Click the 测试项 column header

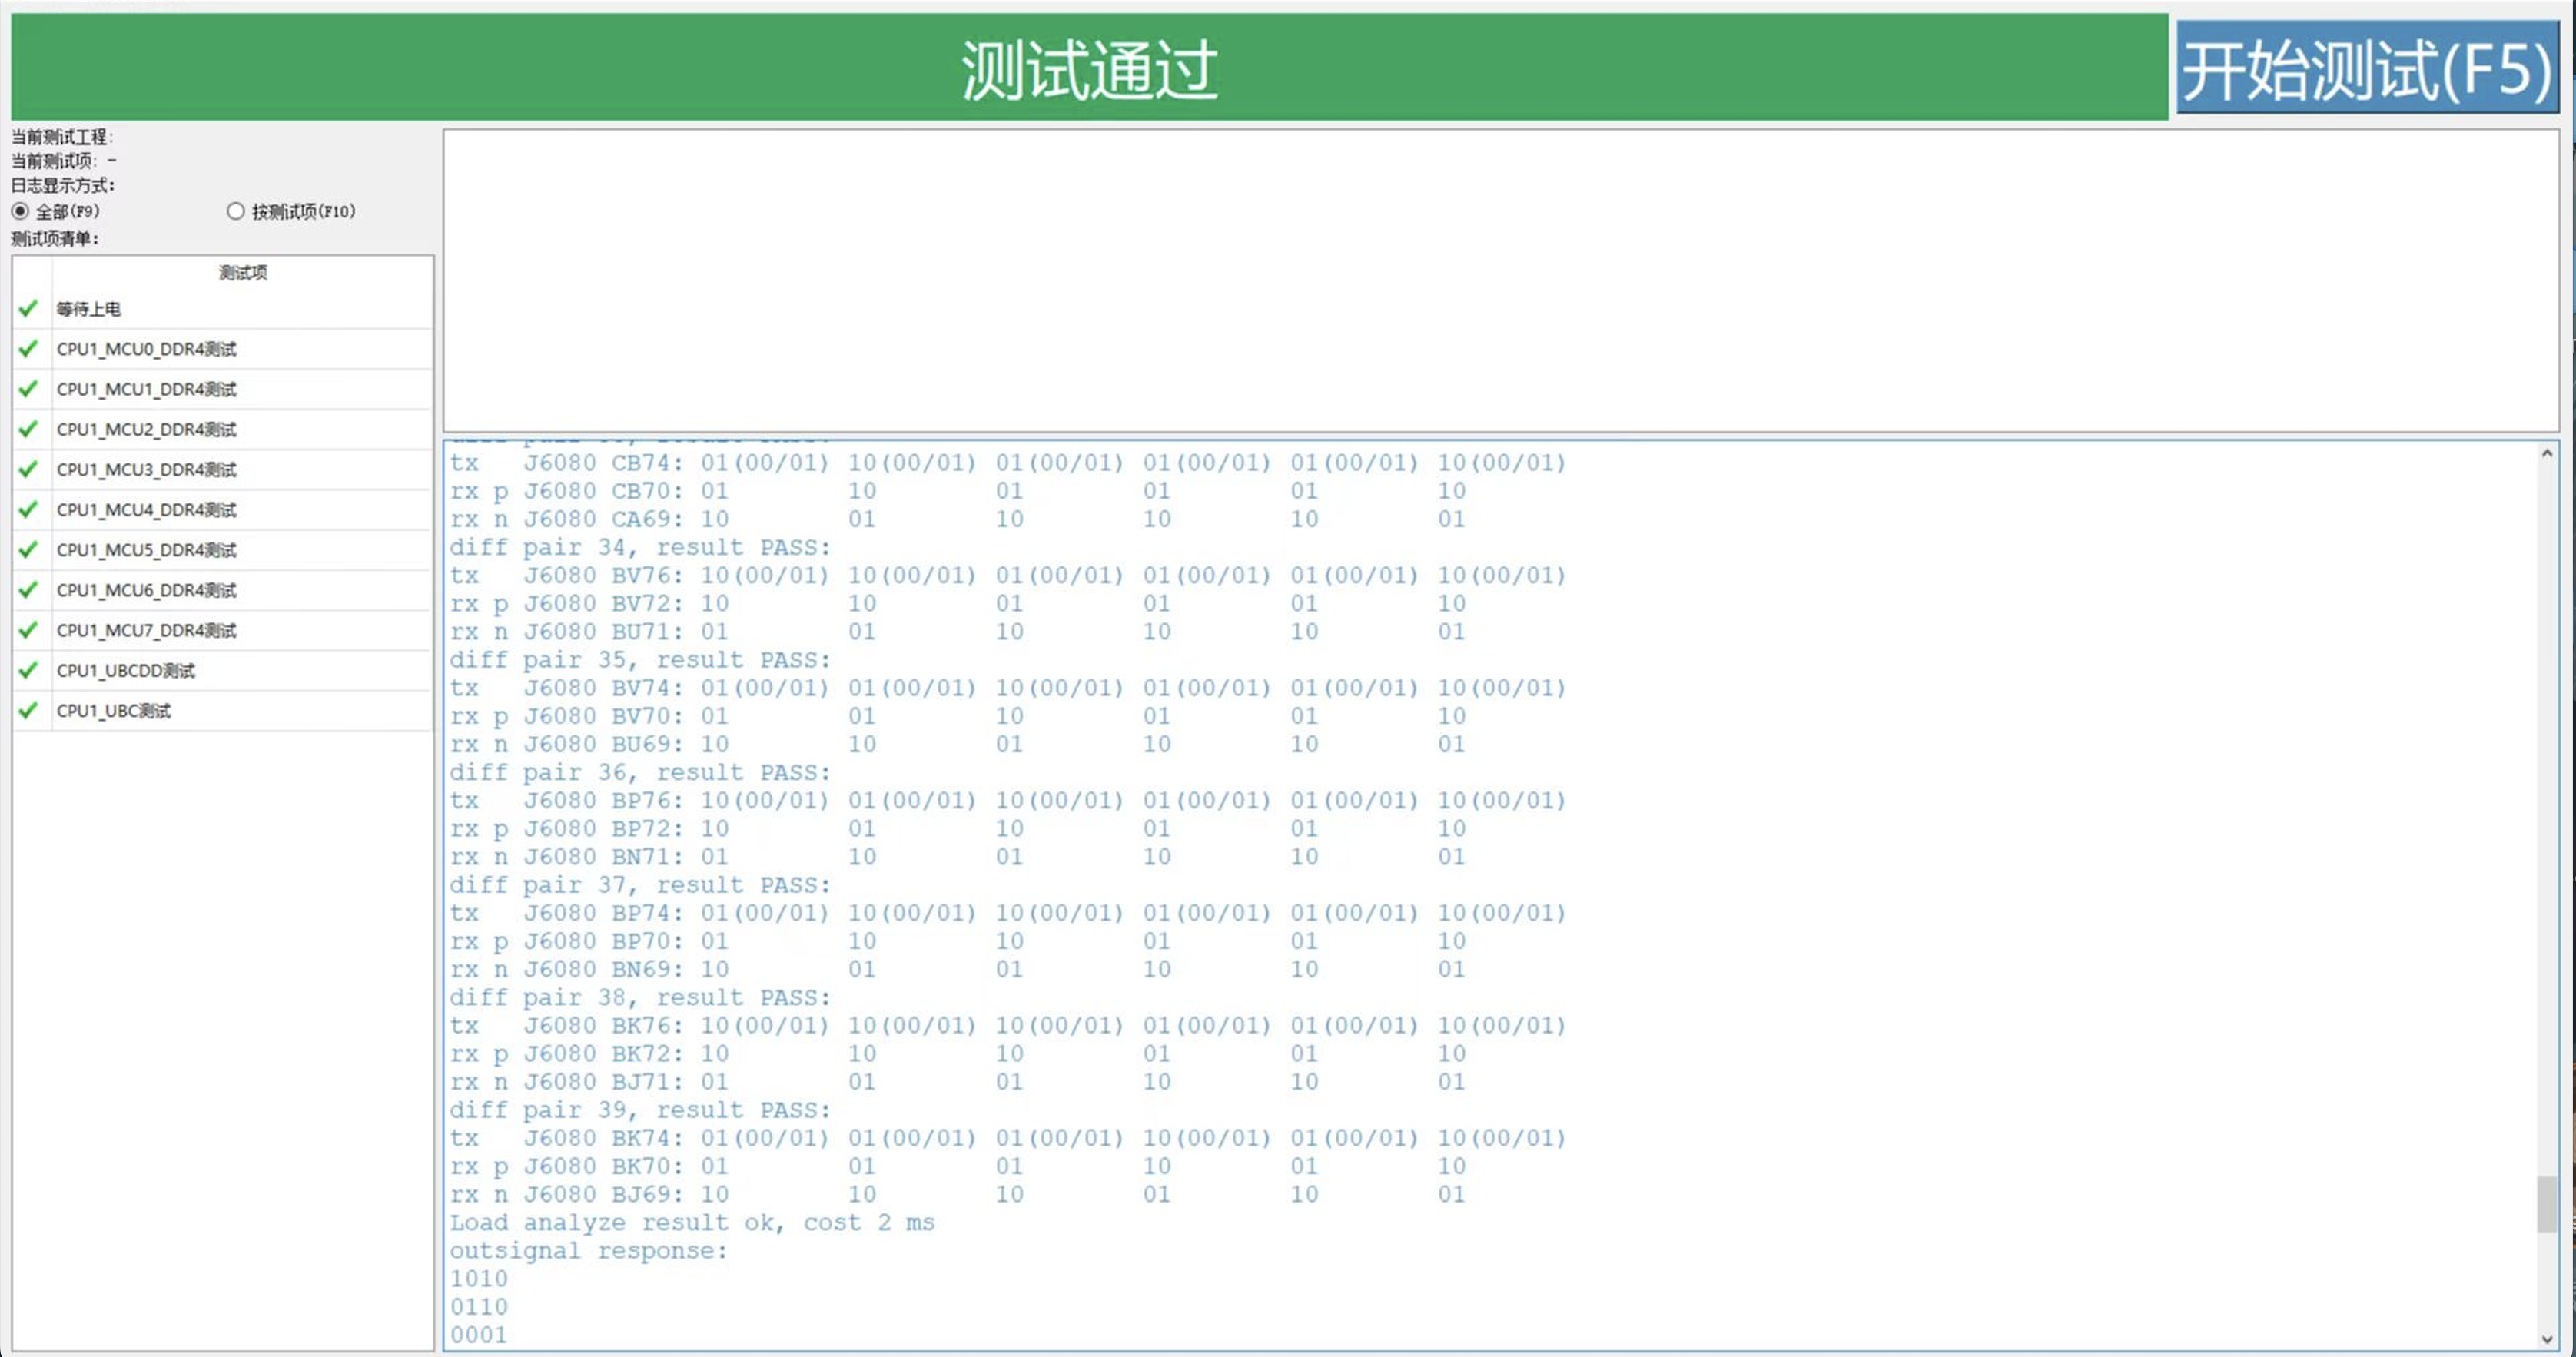[x=242, y=273]
